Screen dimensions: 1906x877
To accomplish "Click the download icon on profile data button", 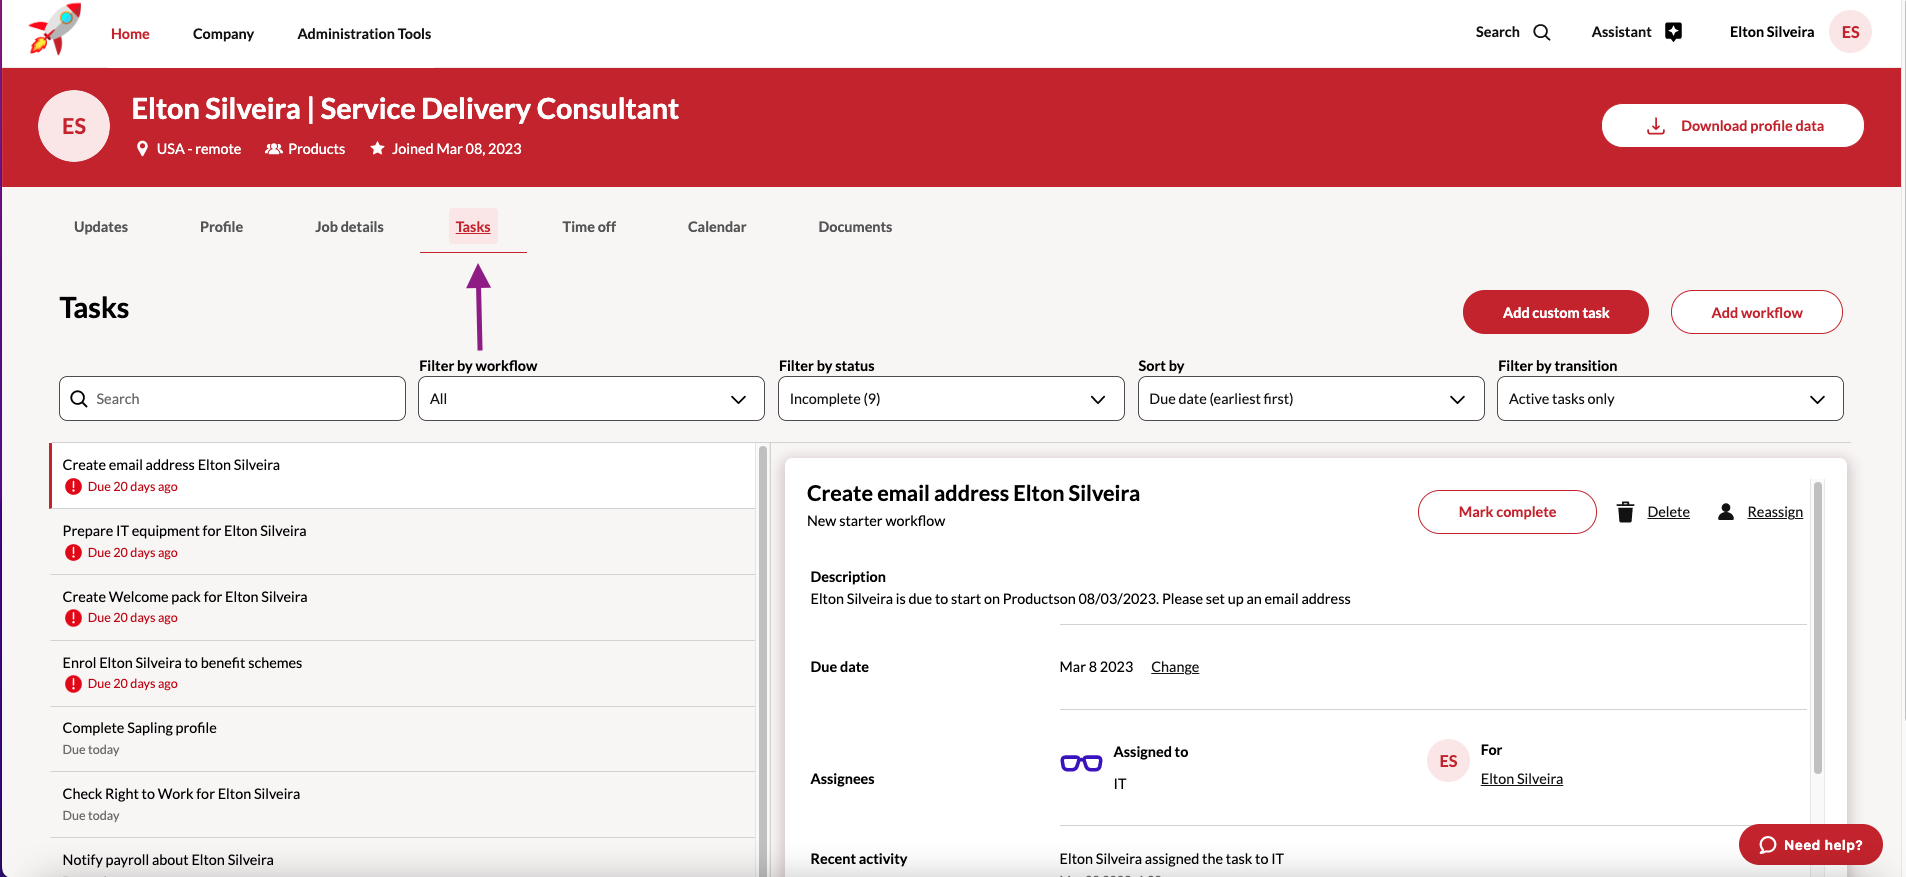I will (1656, 126).
